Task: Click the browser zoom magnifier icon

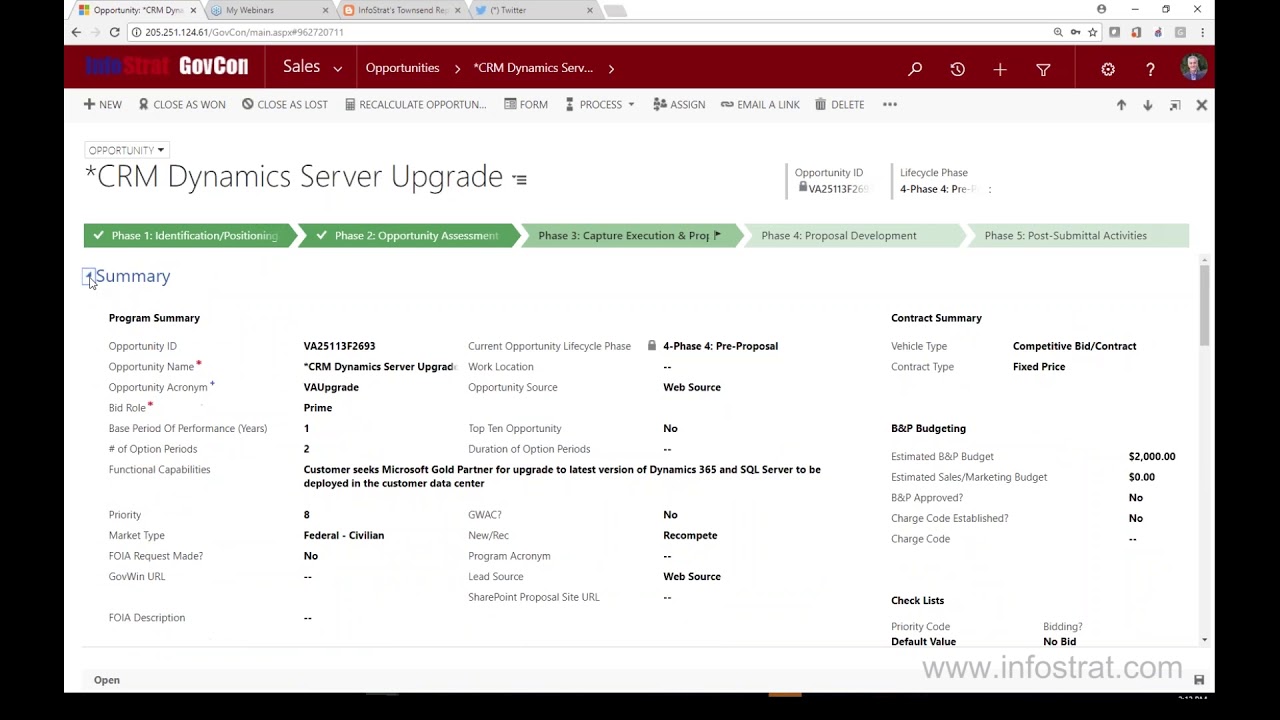Action: [1058, 32]
